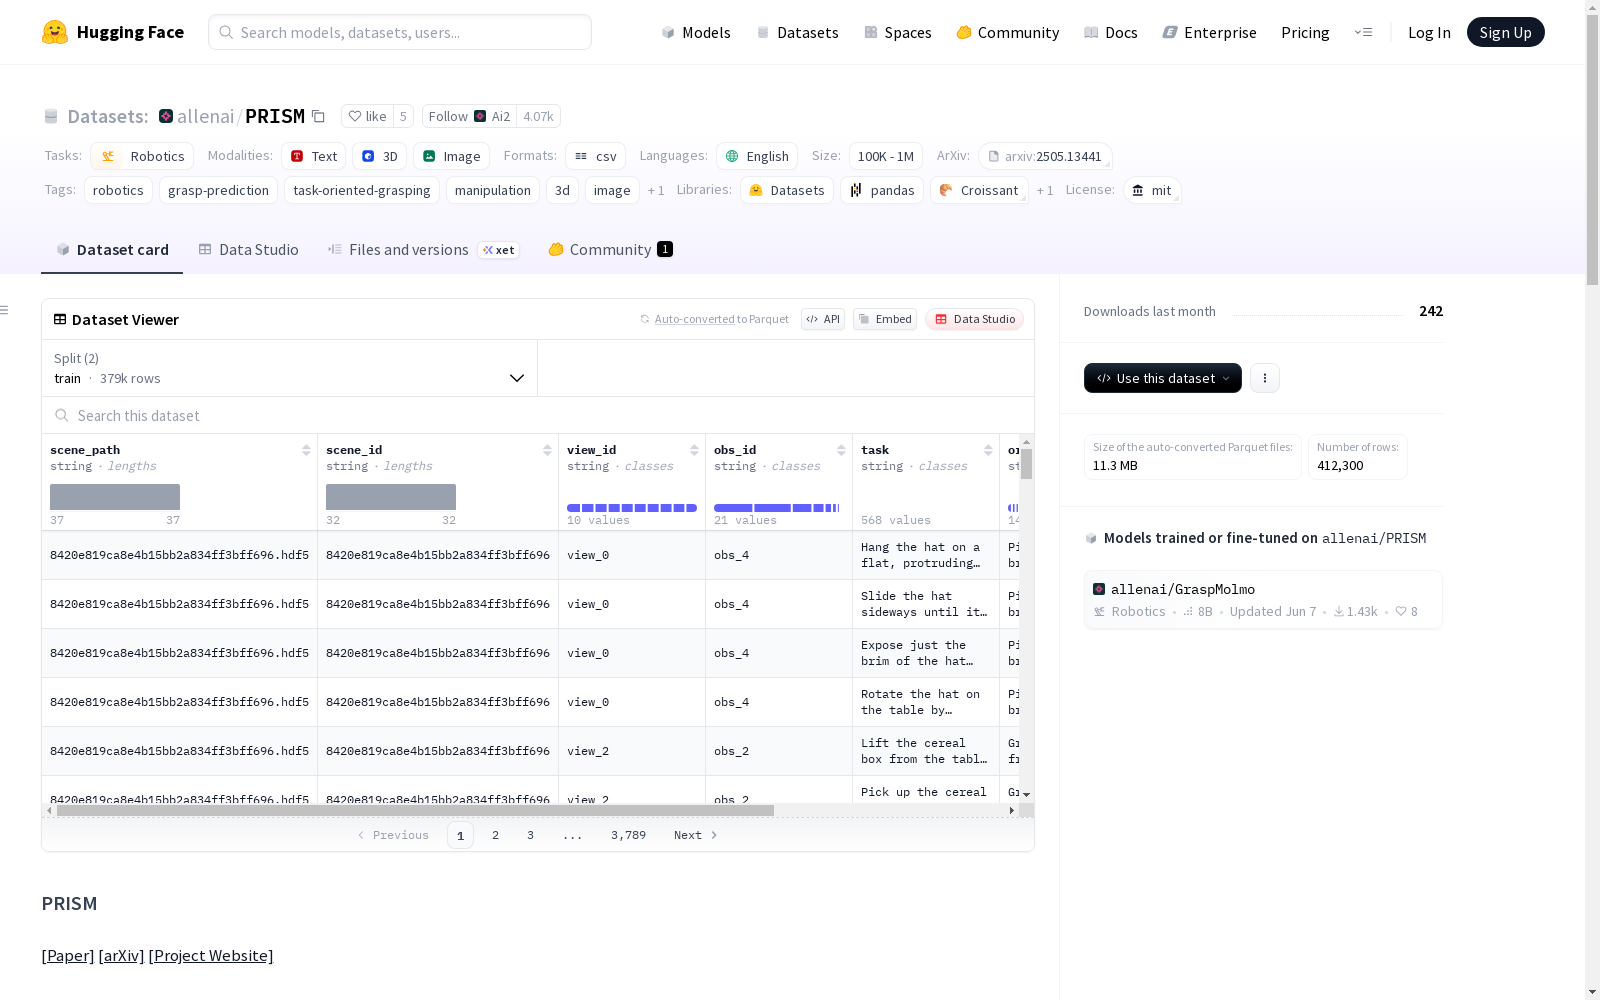Focus the Search models, datasets, users field
The height and width of the screenshot is (1000, 1600).
400,32
